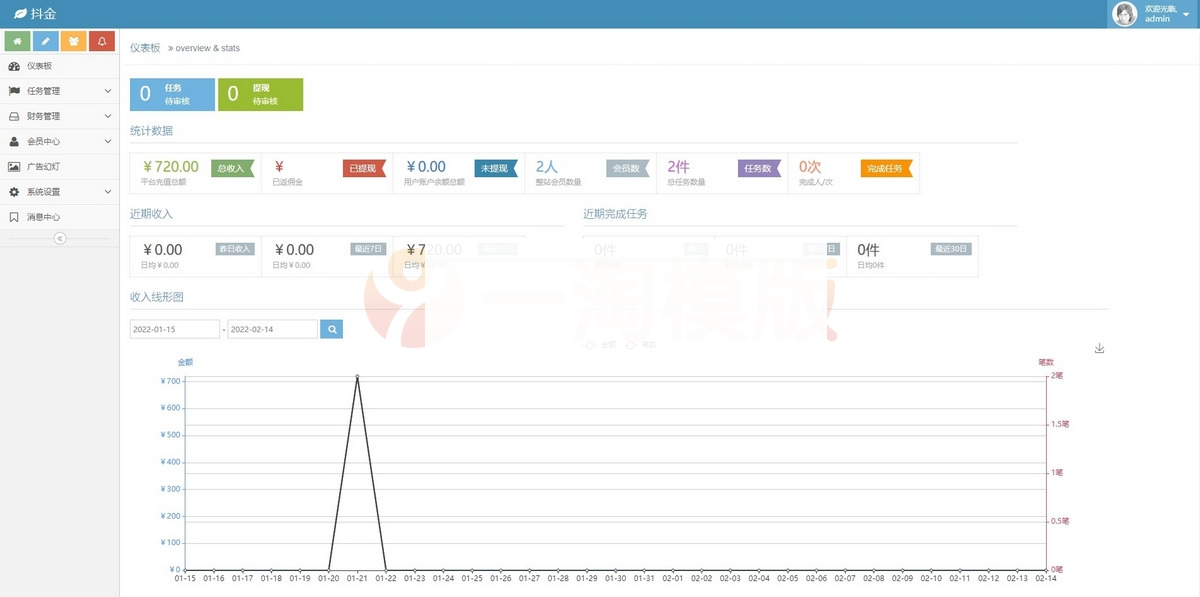The image size is (1200, 597).
Task: Click the blue pencil edit shortcut
Action: click(45, 41)
